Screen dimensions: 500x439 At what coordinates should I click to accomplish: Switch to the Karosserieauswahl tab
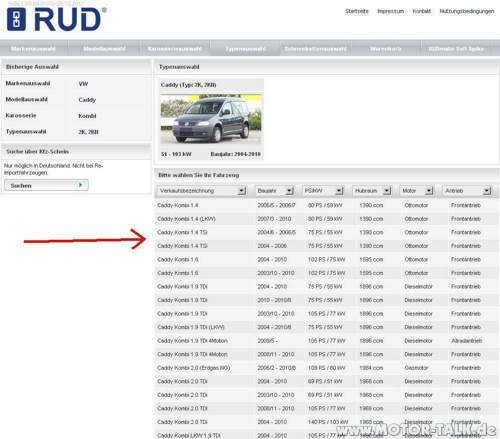click(x=175, y=49)
